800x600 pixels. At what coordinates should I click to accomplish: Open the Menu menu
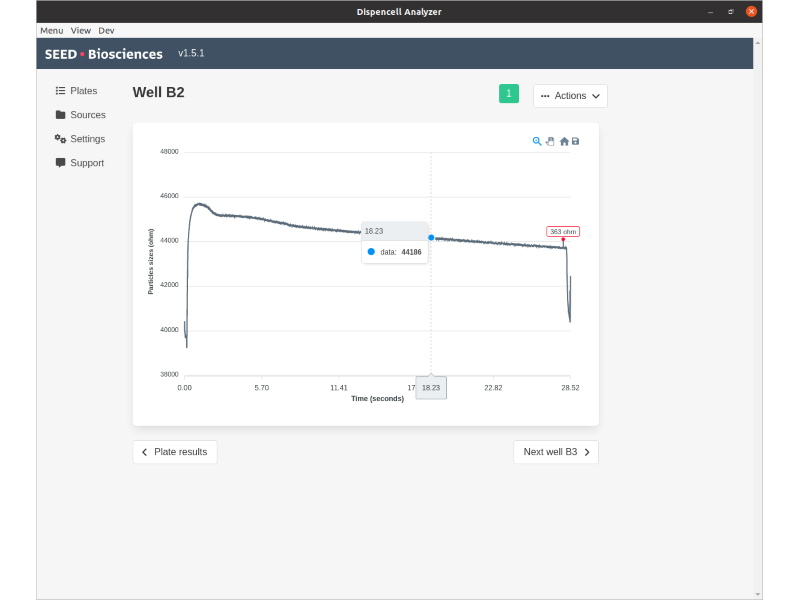52,31
